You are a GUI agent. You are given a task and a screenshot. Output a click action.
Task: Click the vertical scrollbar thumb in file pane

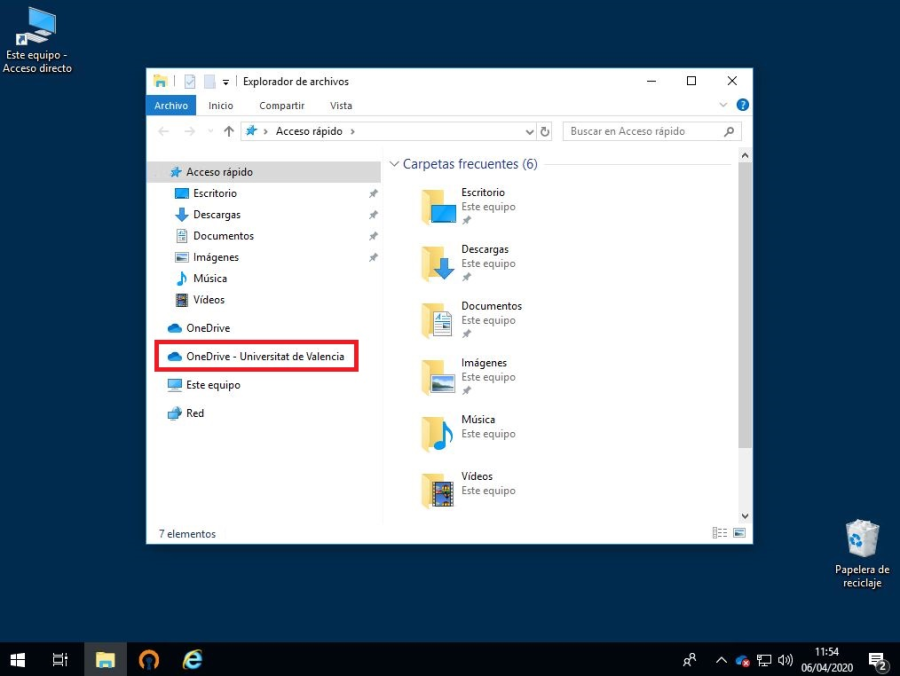coord(744,305)
